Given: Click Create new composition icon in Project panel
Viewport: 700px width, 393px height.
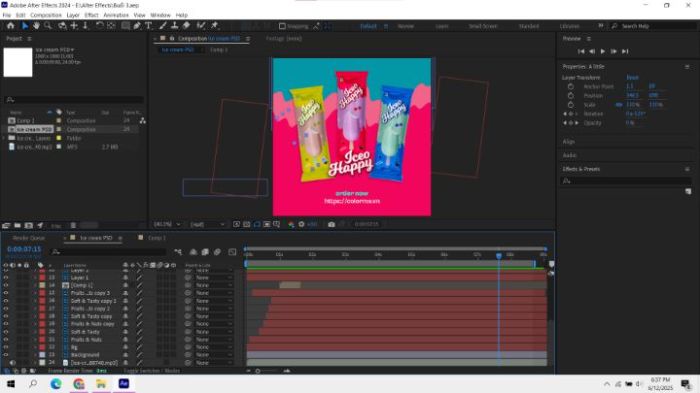Looking at the screenshot, I should point(29,226).
